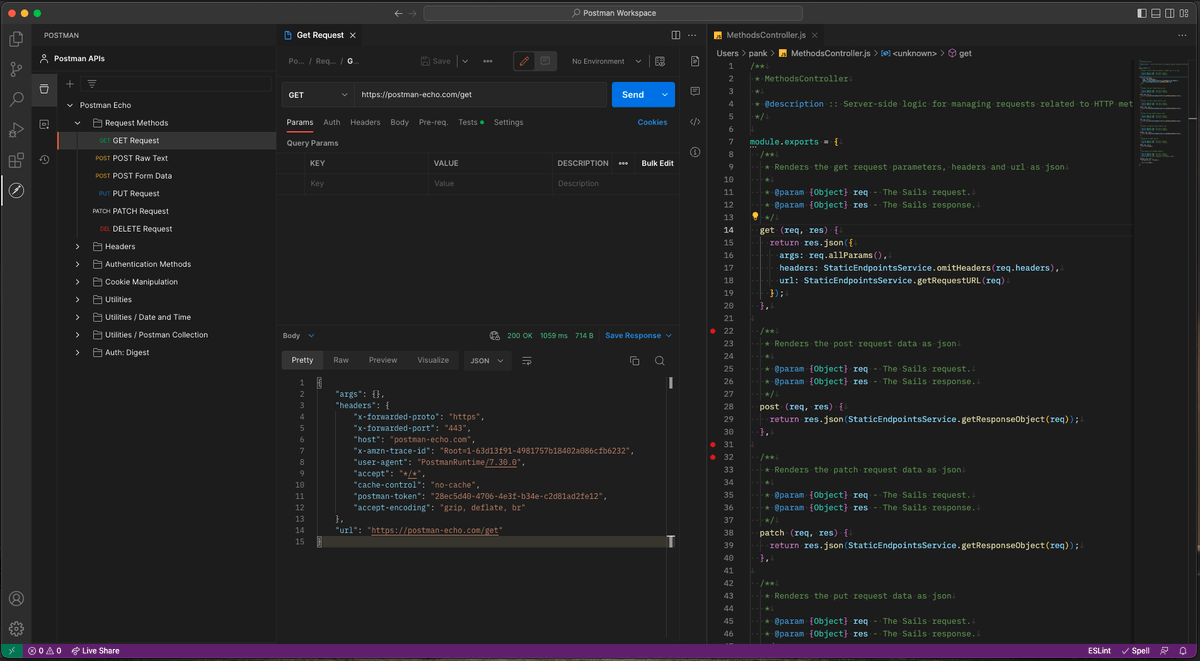Image resolution: width=1200 pixels, height=661 pixels.
Task: Click Live Share in status bar
Action: [x=94, y=651]
